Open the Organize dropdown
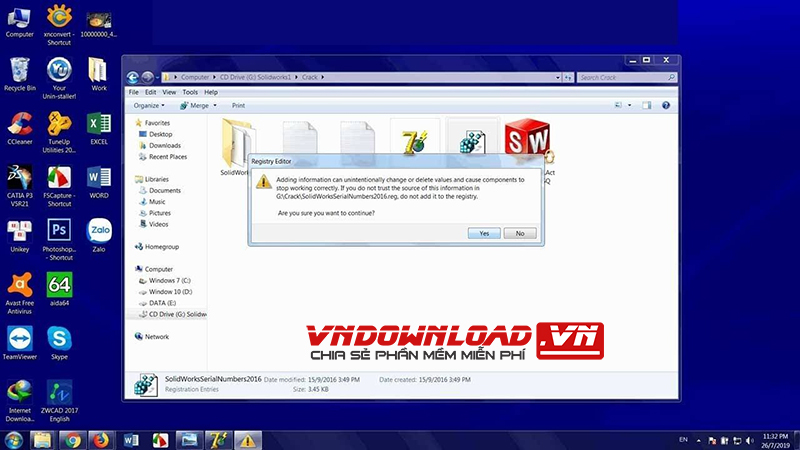The width and height of the screenshot is (800, 450). [149, 106]
